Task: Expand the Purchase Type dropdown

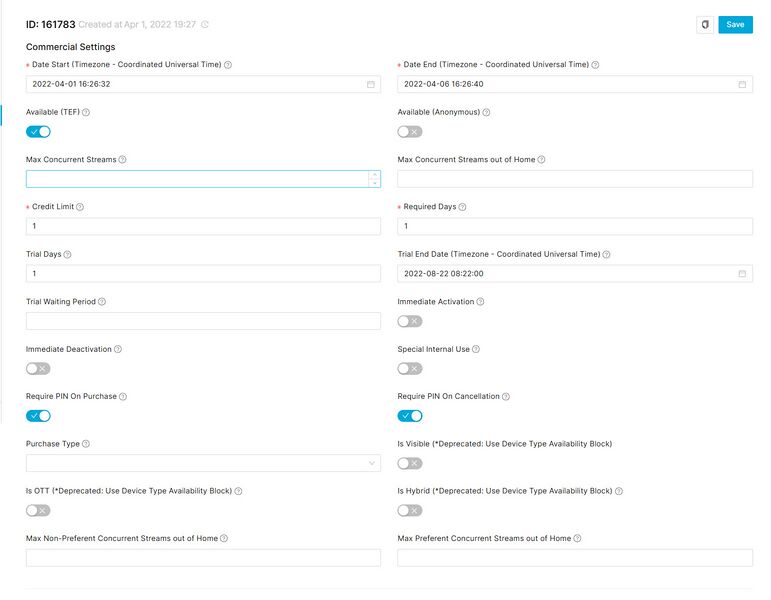Action: 203,463
